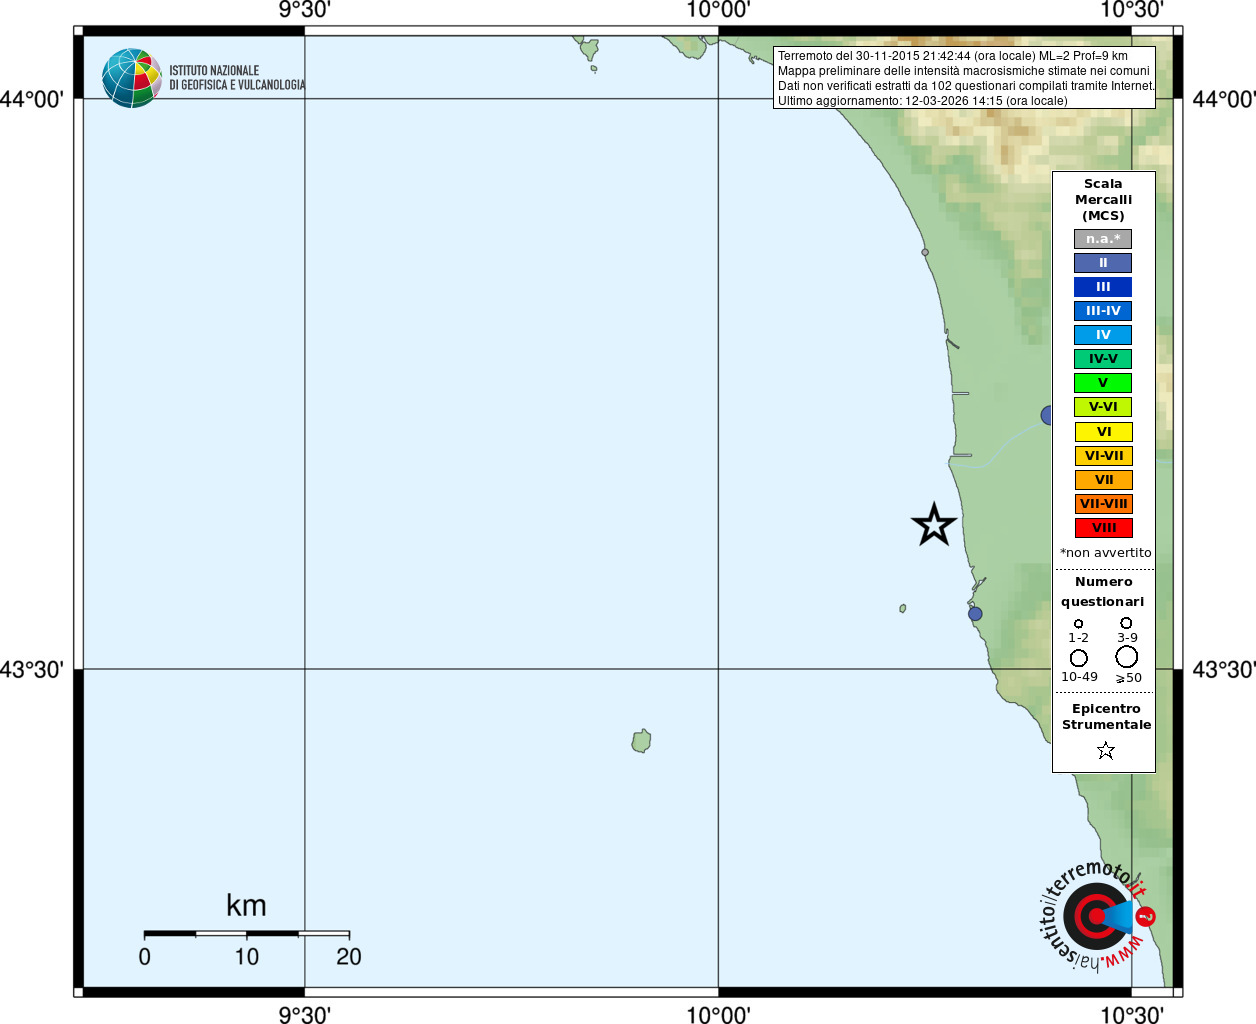Click the 'Mappa preliminare delle intensità' line
1256x1024 pixels.
pyautogui.click(x=964, y=71)
